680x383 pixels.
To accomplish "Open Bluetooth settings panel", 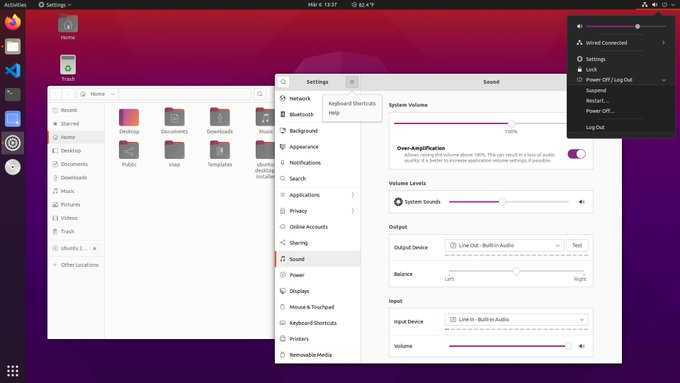I will (317, 115).
